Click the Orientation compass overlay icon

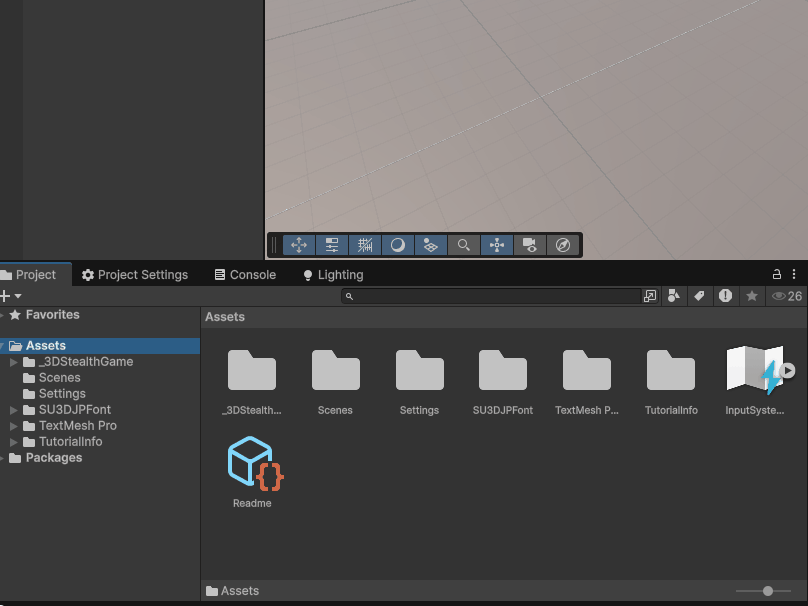(563, 245)
